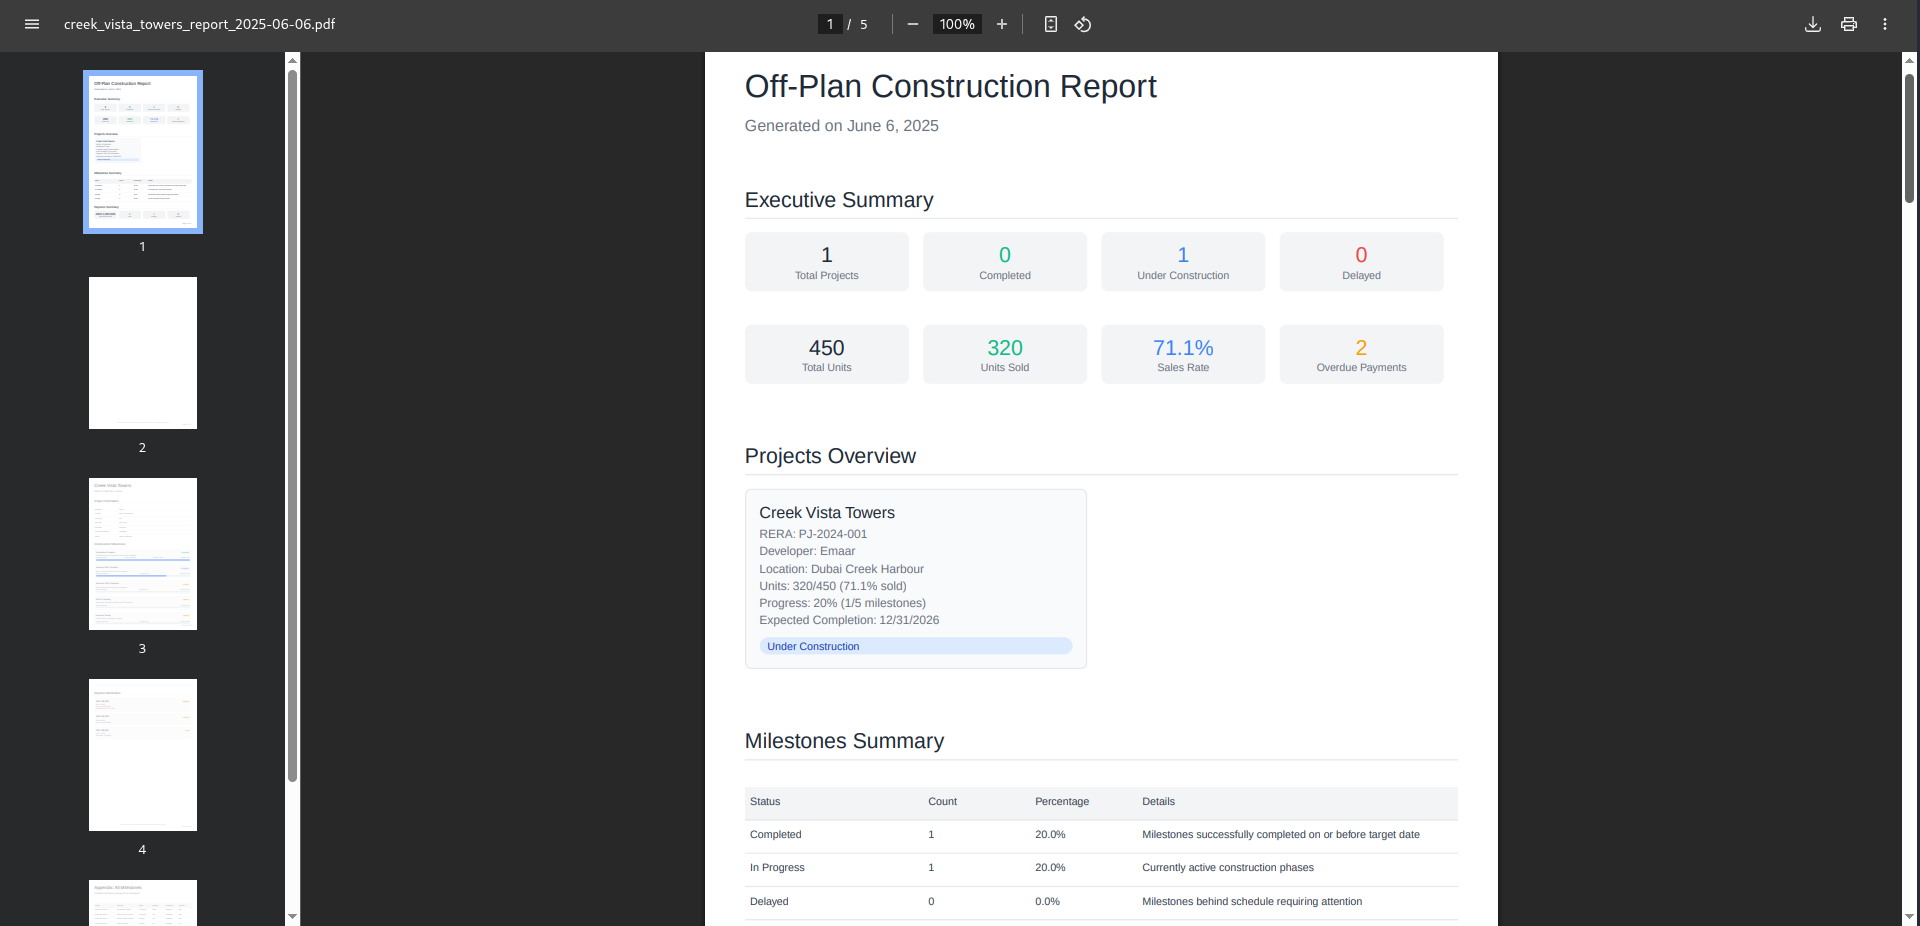
Task: Click the main document vertical scrollbar
Action: (x=1910, y=138)
